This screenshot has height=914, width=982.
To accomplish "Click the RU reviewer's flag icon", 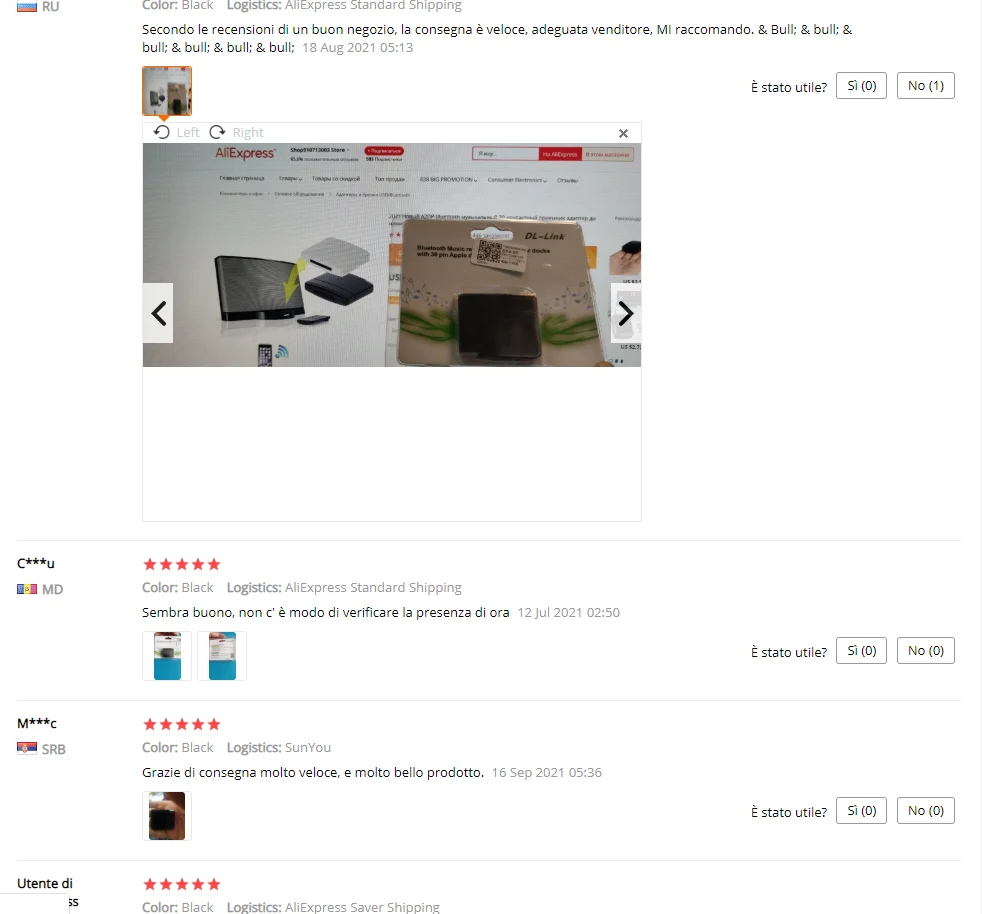I will click(x=26, y=8).
